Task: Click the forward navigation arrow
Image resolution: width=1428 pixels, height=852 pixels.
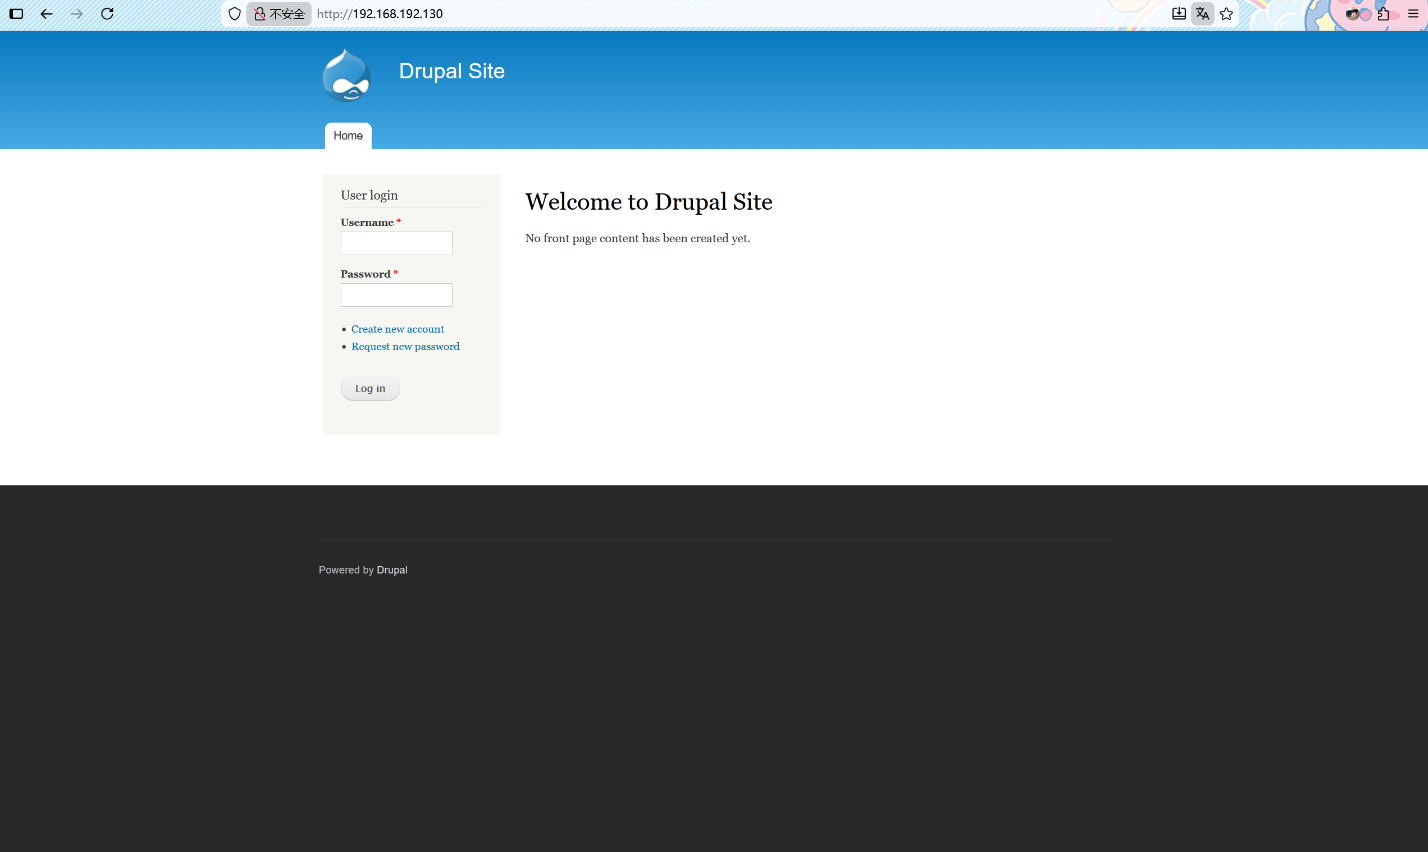Action: (76, 14)
